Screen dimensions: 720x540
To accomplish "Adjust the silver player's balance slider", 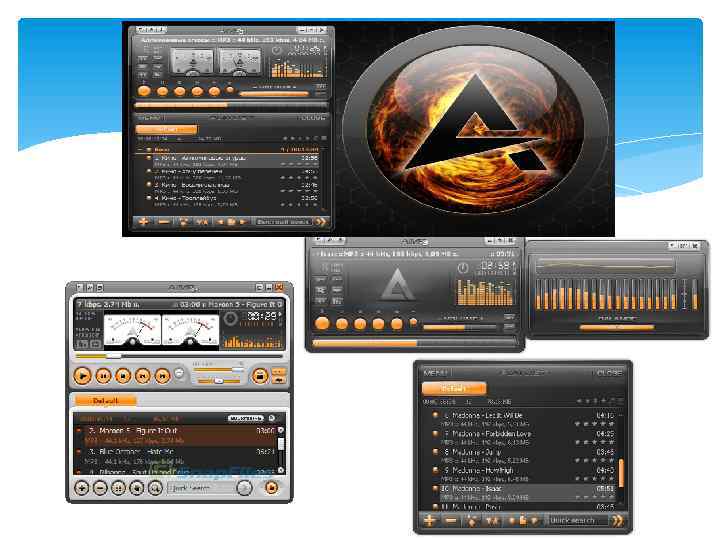I will tap(219, 381).
